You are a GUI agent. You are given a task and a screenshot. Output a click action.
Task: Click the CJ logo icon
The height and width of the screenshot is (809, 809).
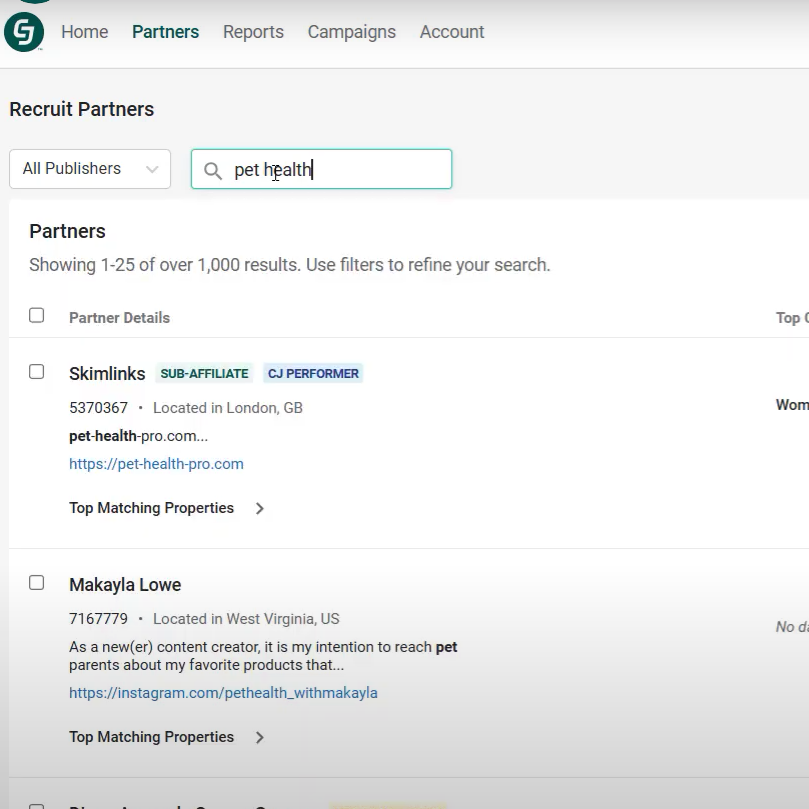[x=24, y=32]
